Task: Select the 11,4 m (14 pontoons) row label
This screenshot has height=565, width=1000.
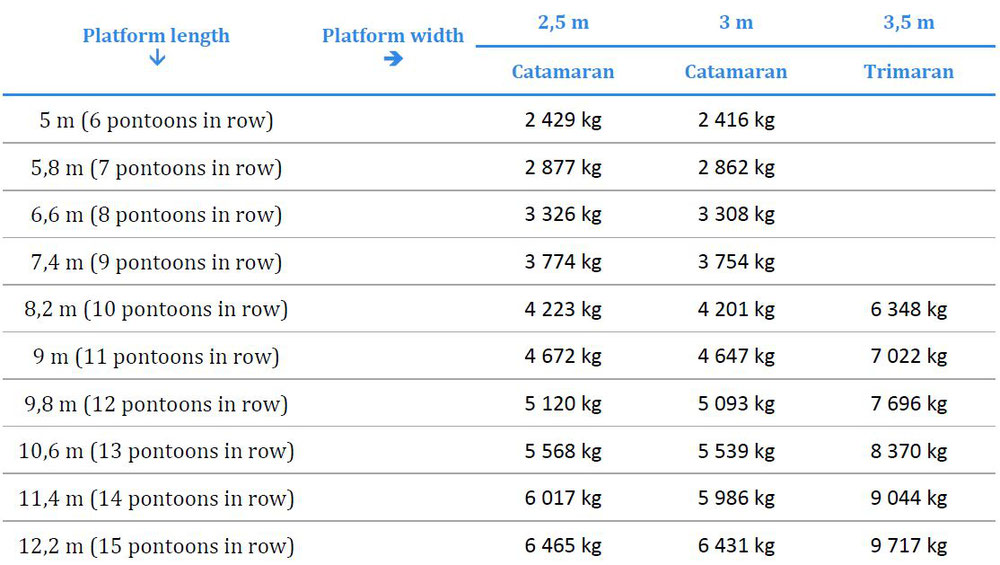Action: 156,499
